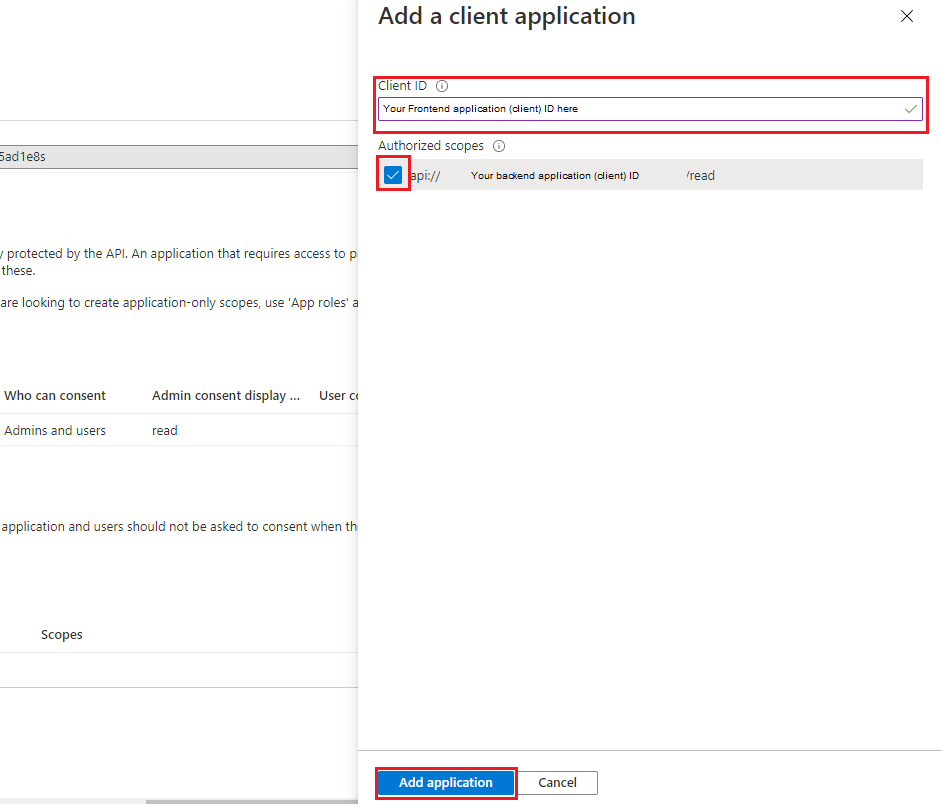Click the '/read' scope suffix text
Image resolution: width=942 pixels, height=804 pixels.
[x=700, y=175]
